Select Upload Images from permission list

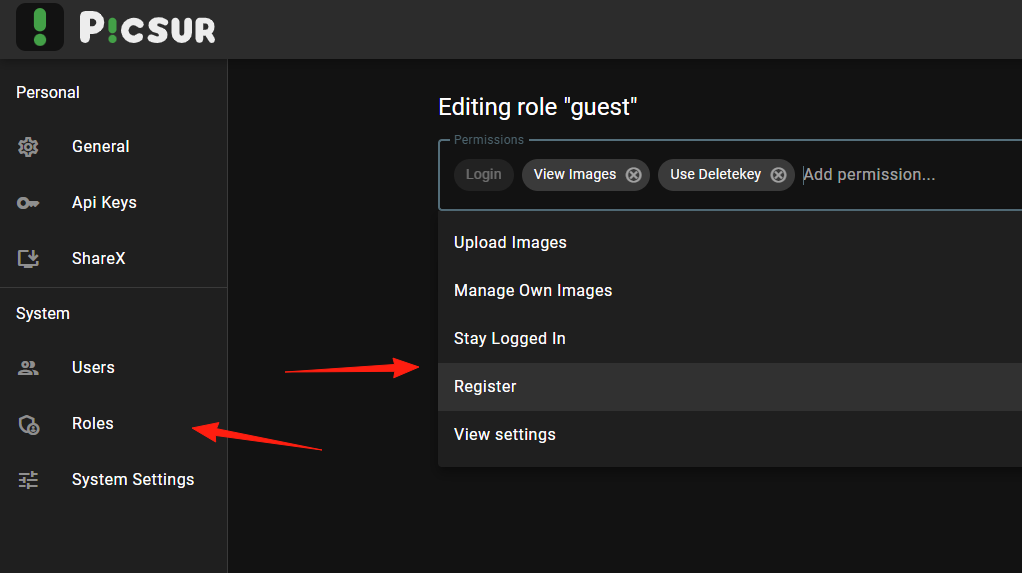point(730,242)
